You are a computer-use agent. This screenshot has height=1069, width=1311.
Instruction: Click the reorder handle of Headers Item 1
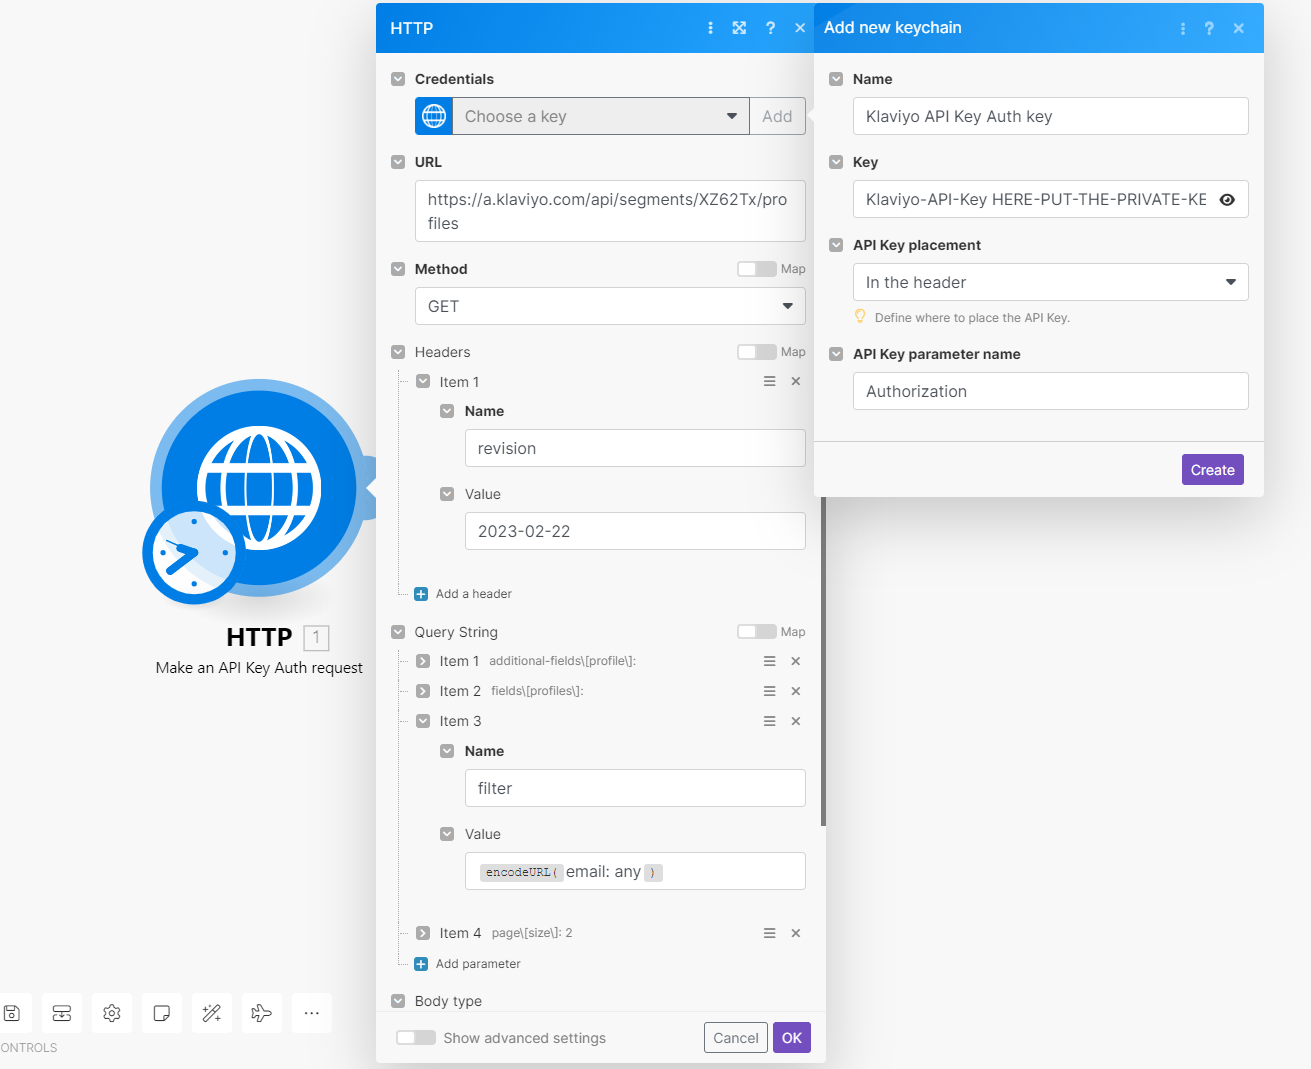pos(770,381)
